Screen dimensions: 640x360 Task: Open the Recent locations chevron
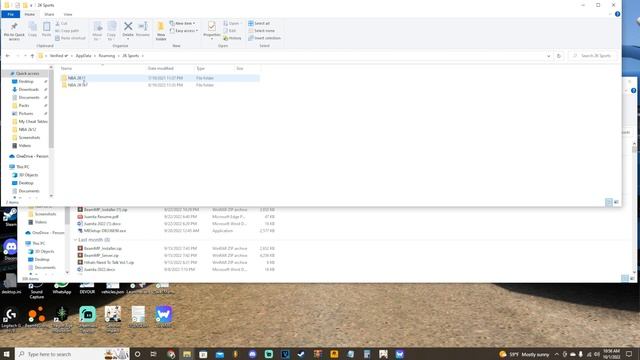pyautogui.click(x=25, y=56)
